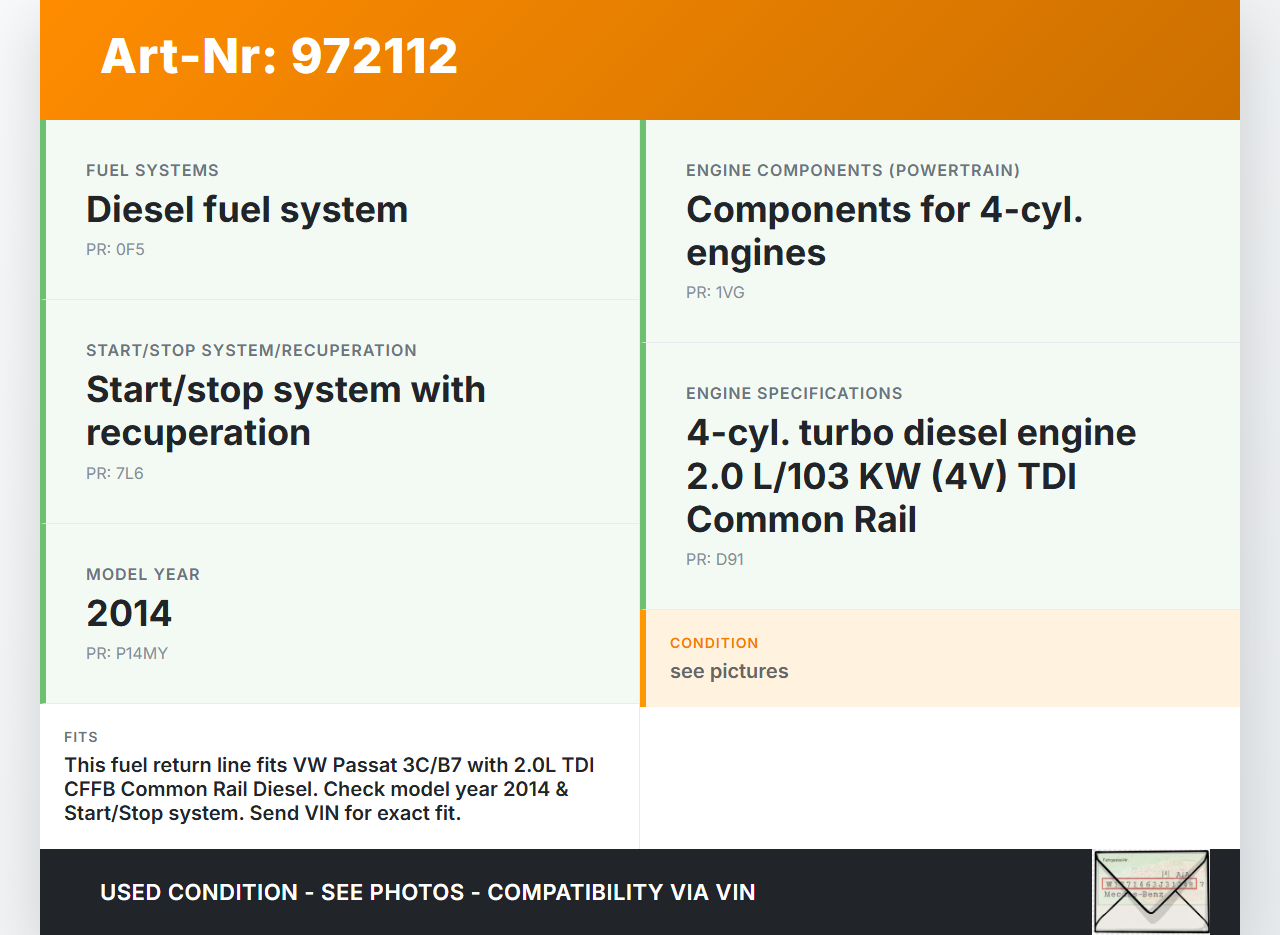Select the 2014 model year value
Image resolution: width=1280 pixels, height=935 pixels.
click(x=129, y=614)
